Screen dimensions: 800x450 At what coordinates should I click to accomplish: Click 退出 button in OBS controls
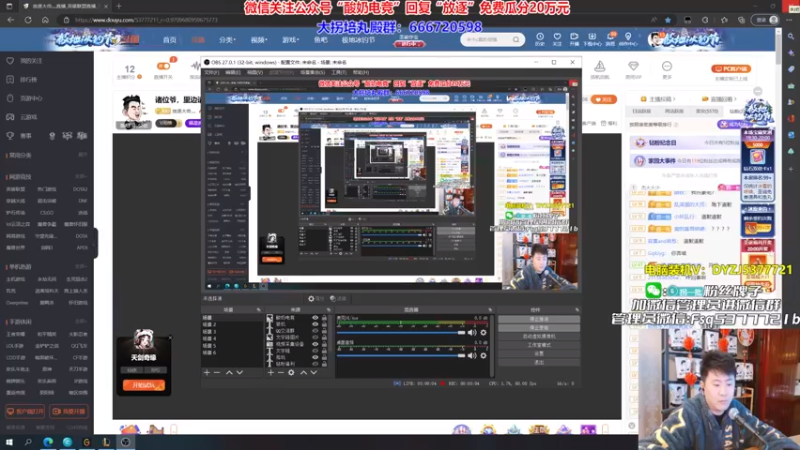(x=539, y=362)
